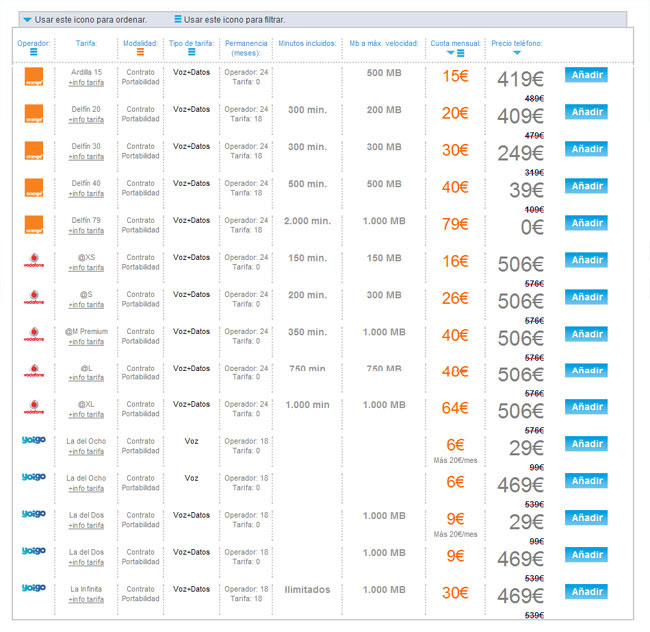Click the Operador column header
650x632 pixels.
point(34,43)
